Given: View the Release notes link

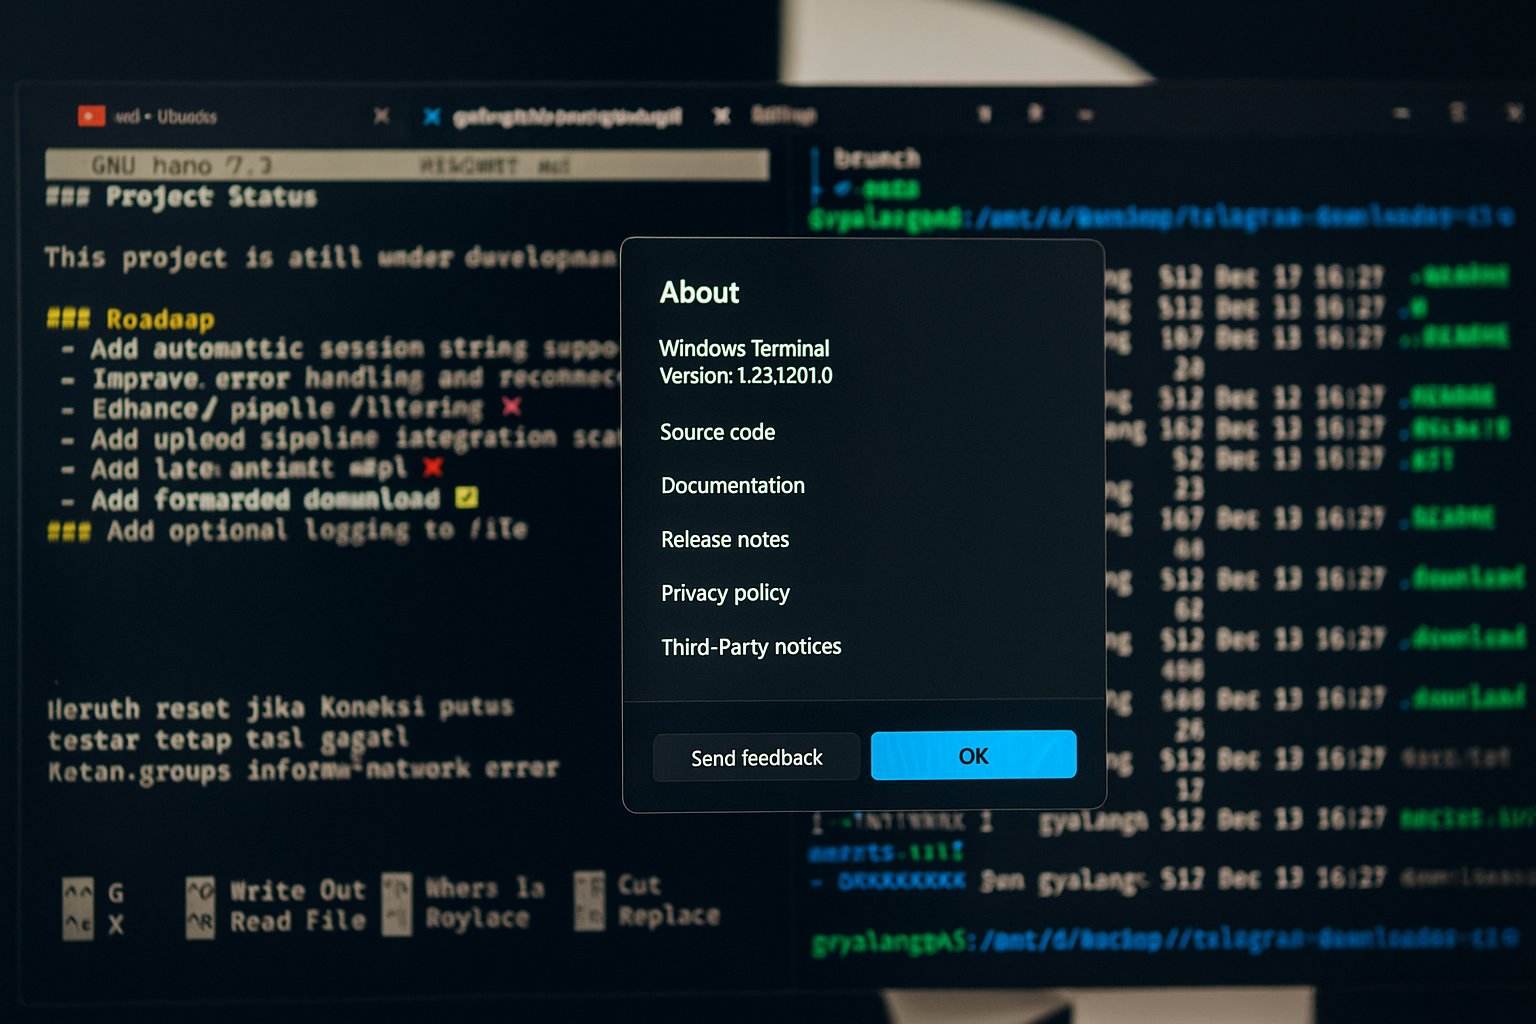Looking at the screenshot, I should tap(725, 539).
